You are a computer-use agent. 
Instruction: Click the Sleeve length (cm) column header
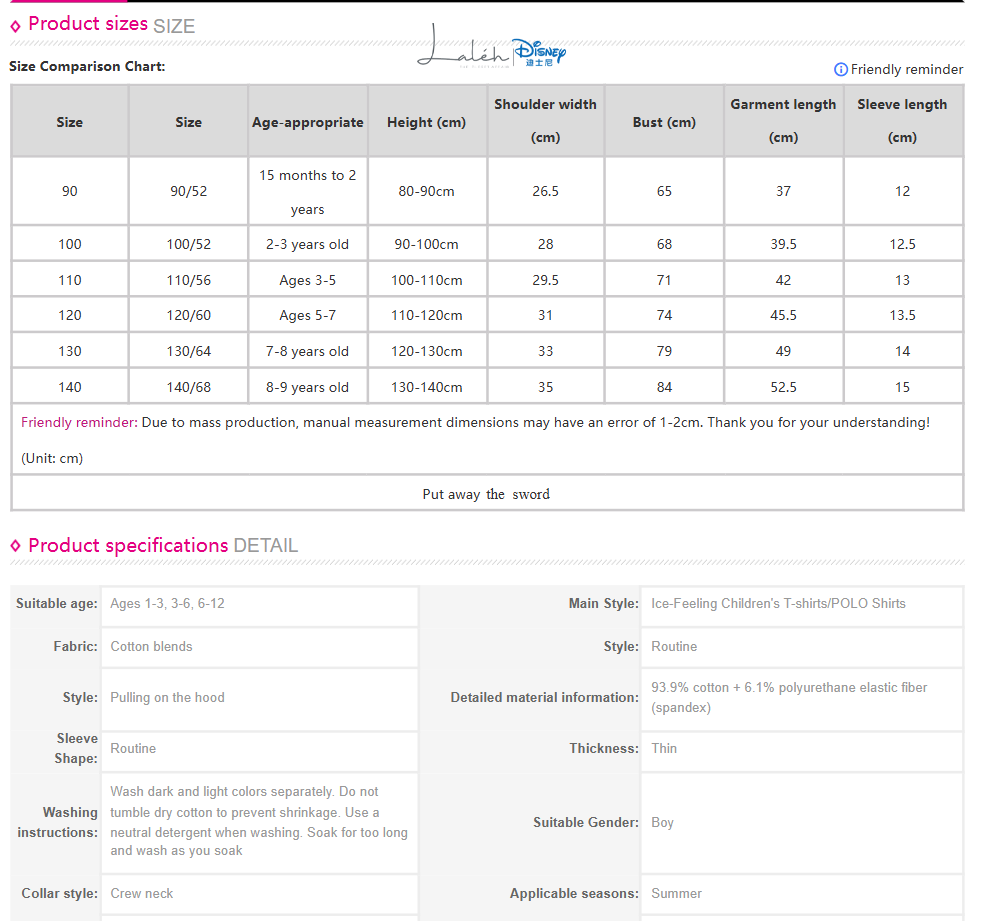(902, 122)
